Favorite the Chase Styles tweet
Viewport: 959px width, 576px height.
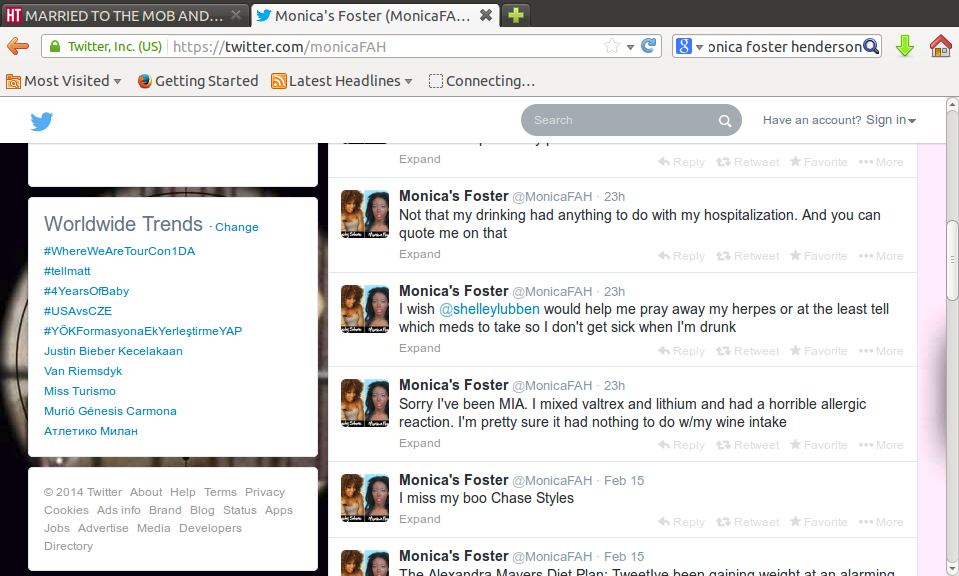pos(818,522)
